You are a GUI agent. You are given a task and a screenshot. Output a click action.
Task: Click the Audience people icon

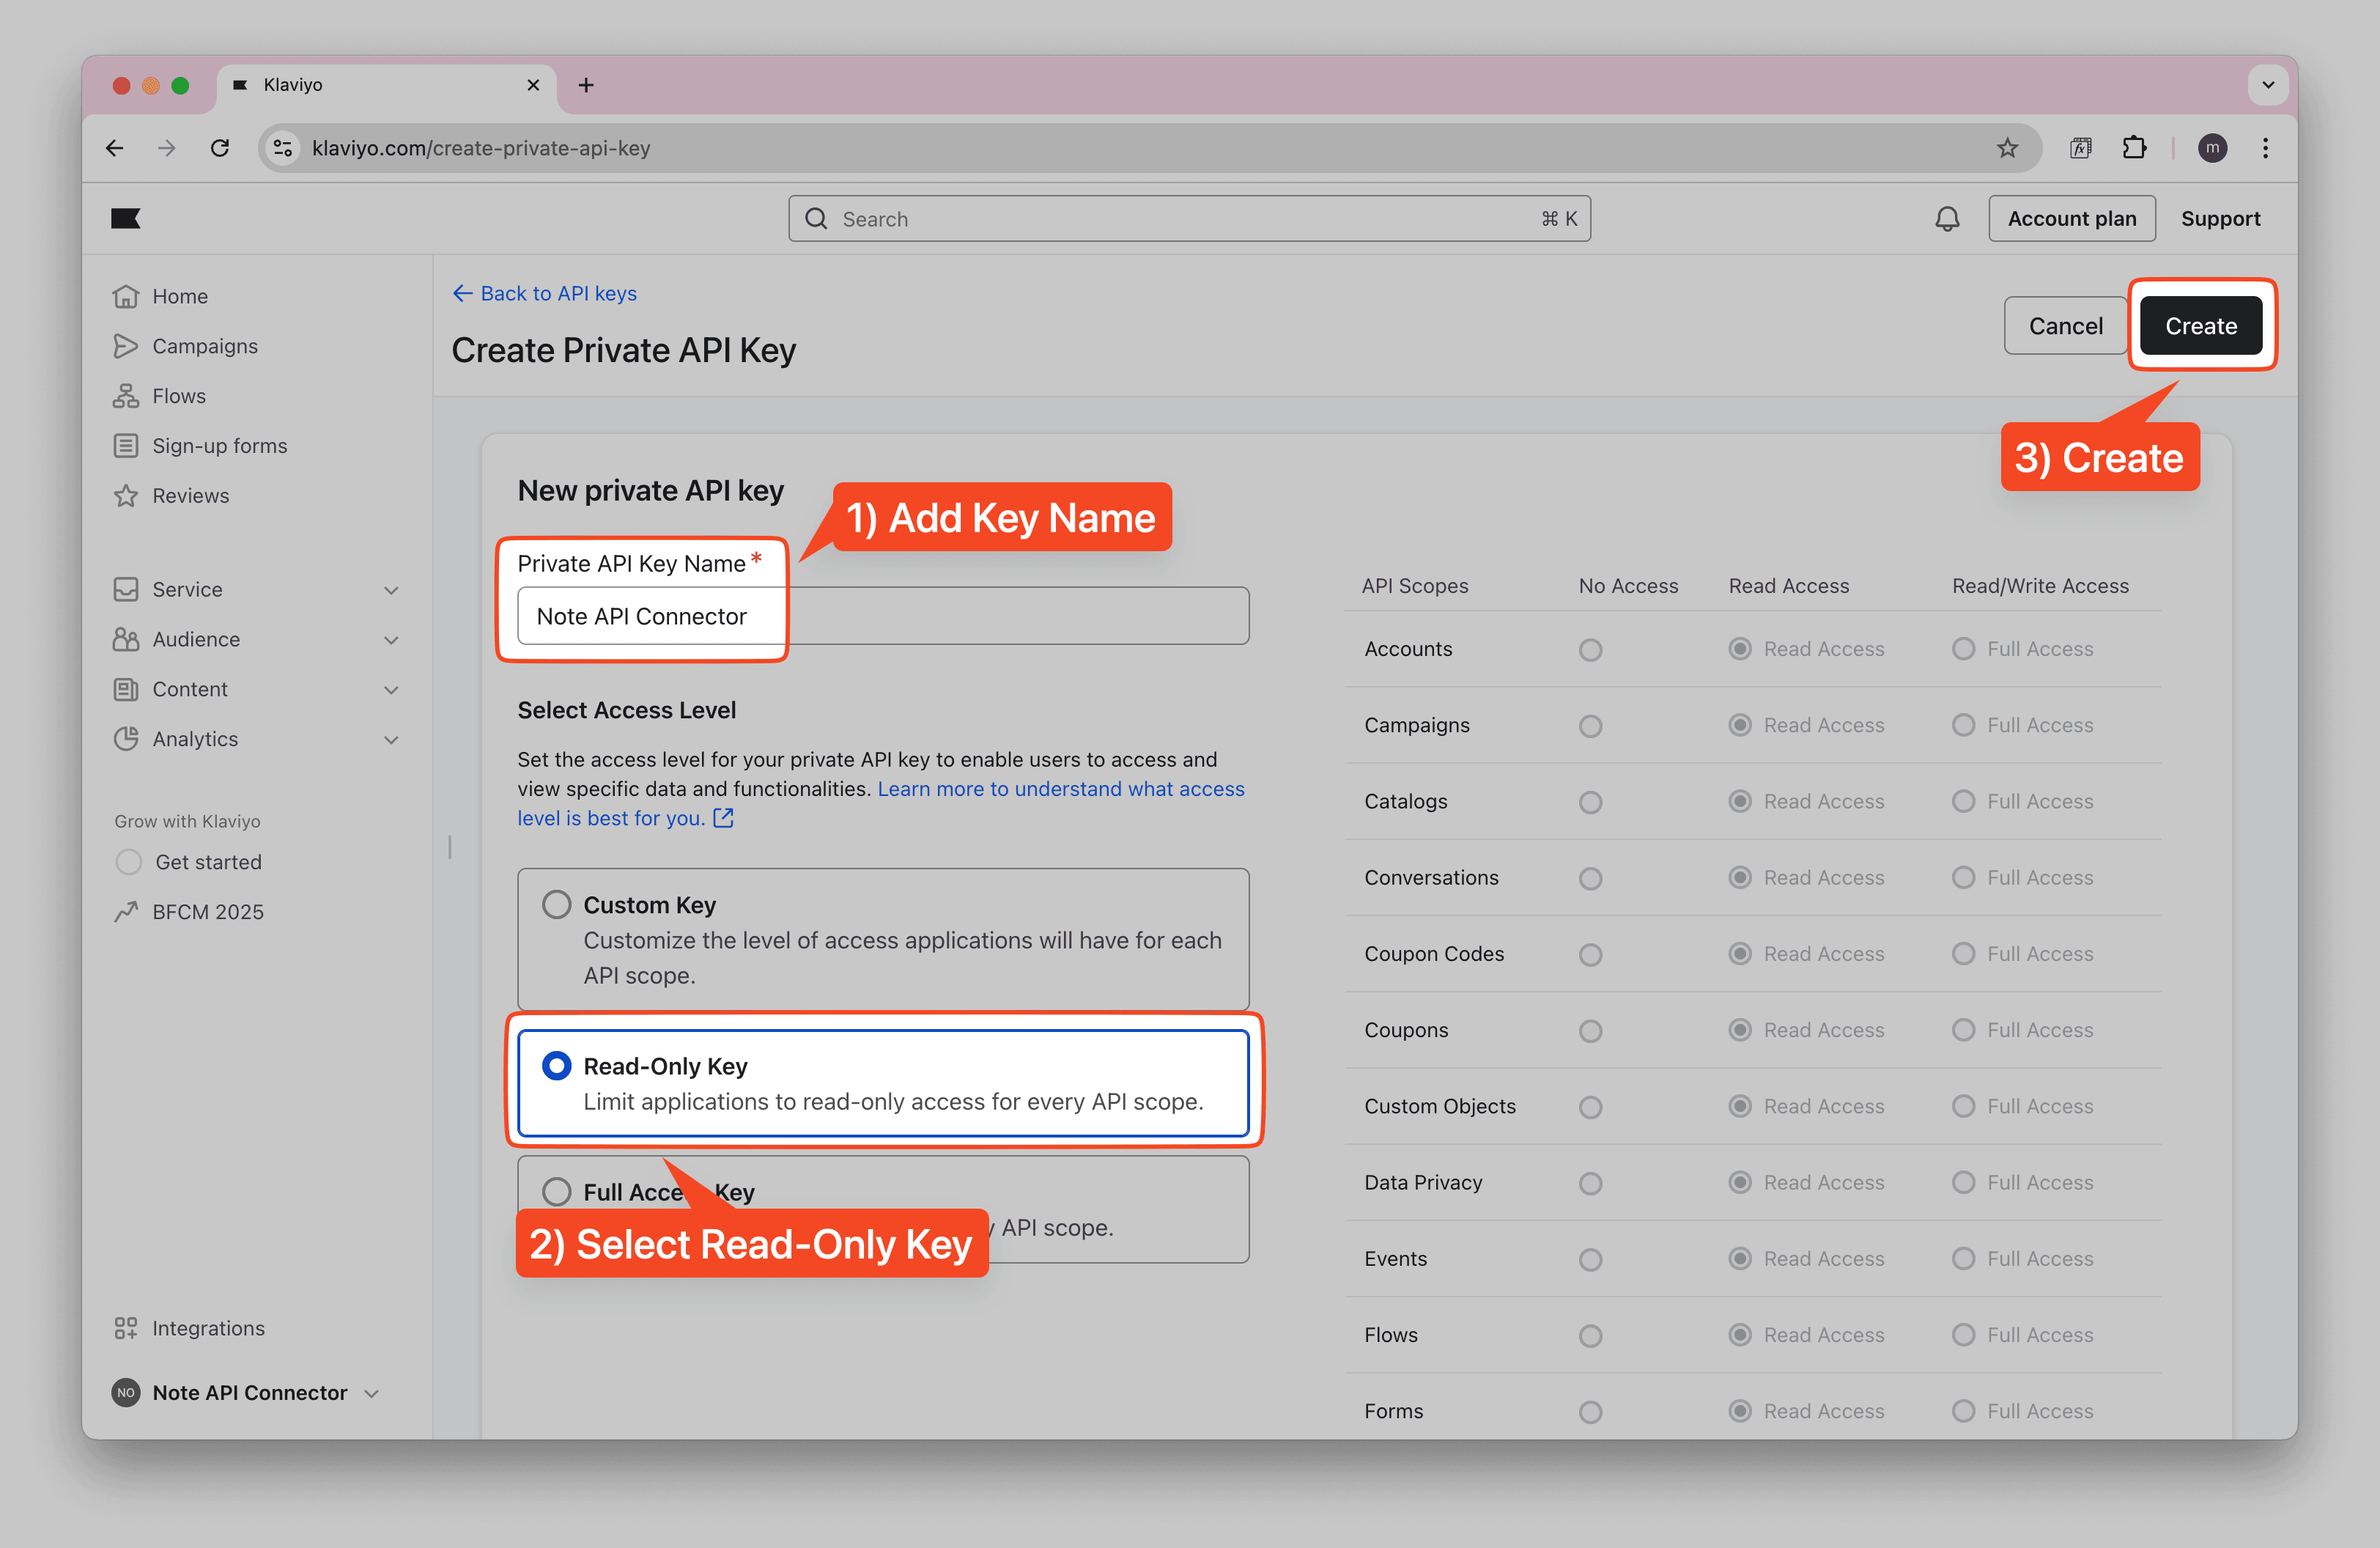pos(126,639)
